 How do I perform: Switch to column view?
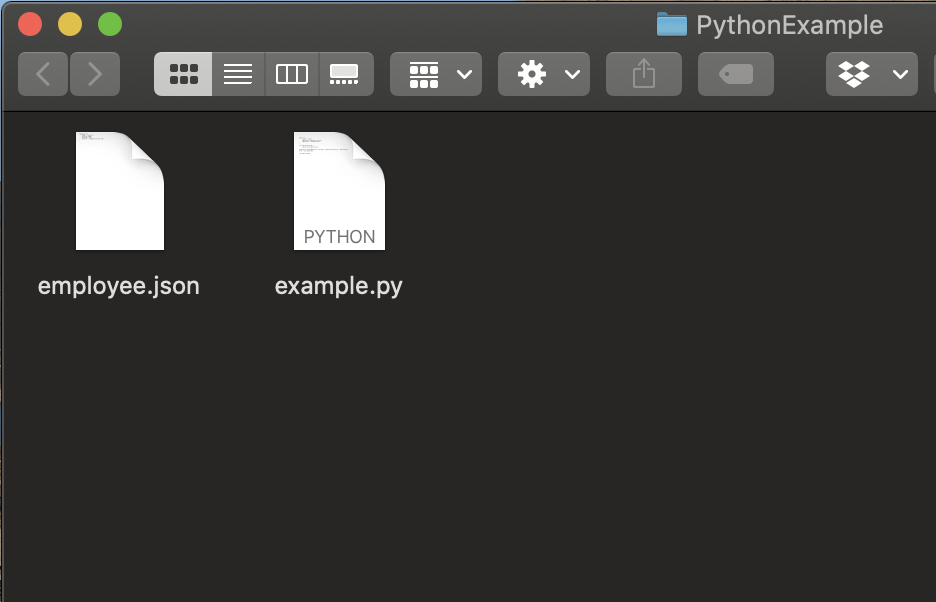point(291,73)
